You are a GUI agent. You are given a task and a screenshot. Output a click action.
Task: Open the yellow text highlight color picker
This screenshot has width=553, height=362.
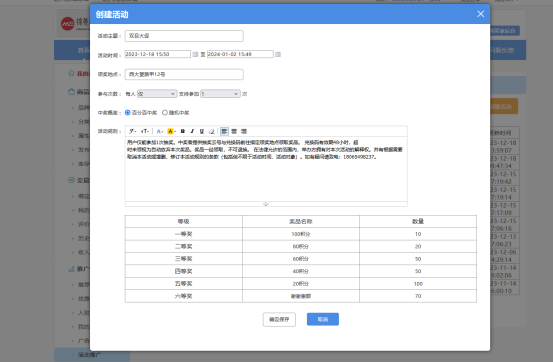(171, 131)
